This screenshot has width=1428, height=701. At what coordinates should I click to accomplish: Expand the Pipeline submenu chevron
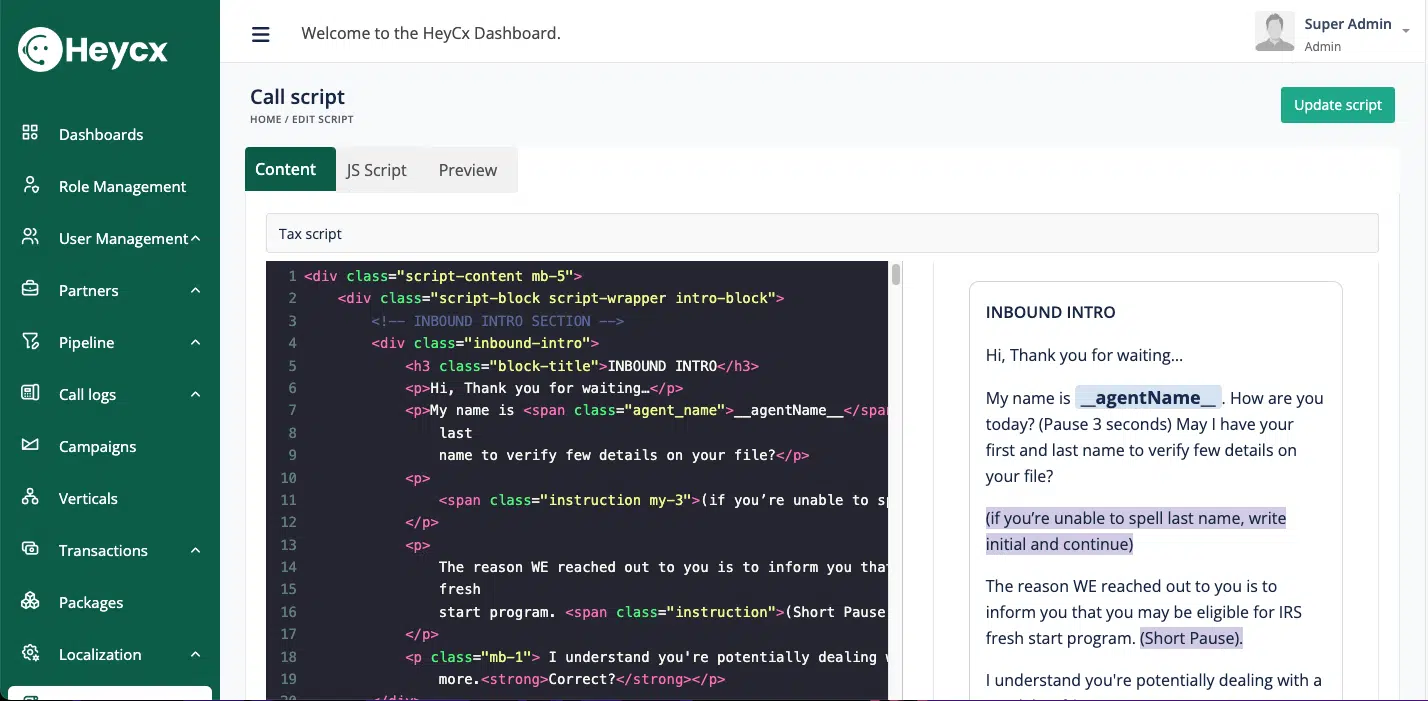click(196, 342)
